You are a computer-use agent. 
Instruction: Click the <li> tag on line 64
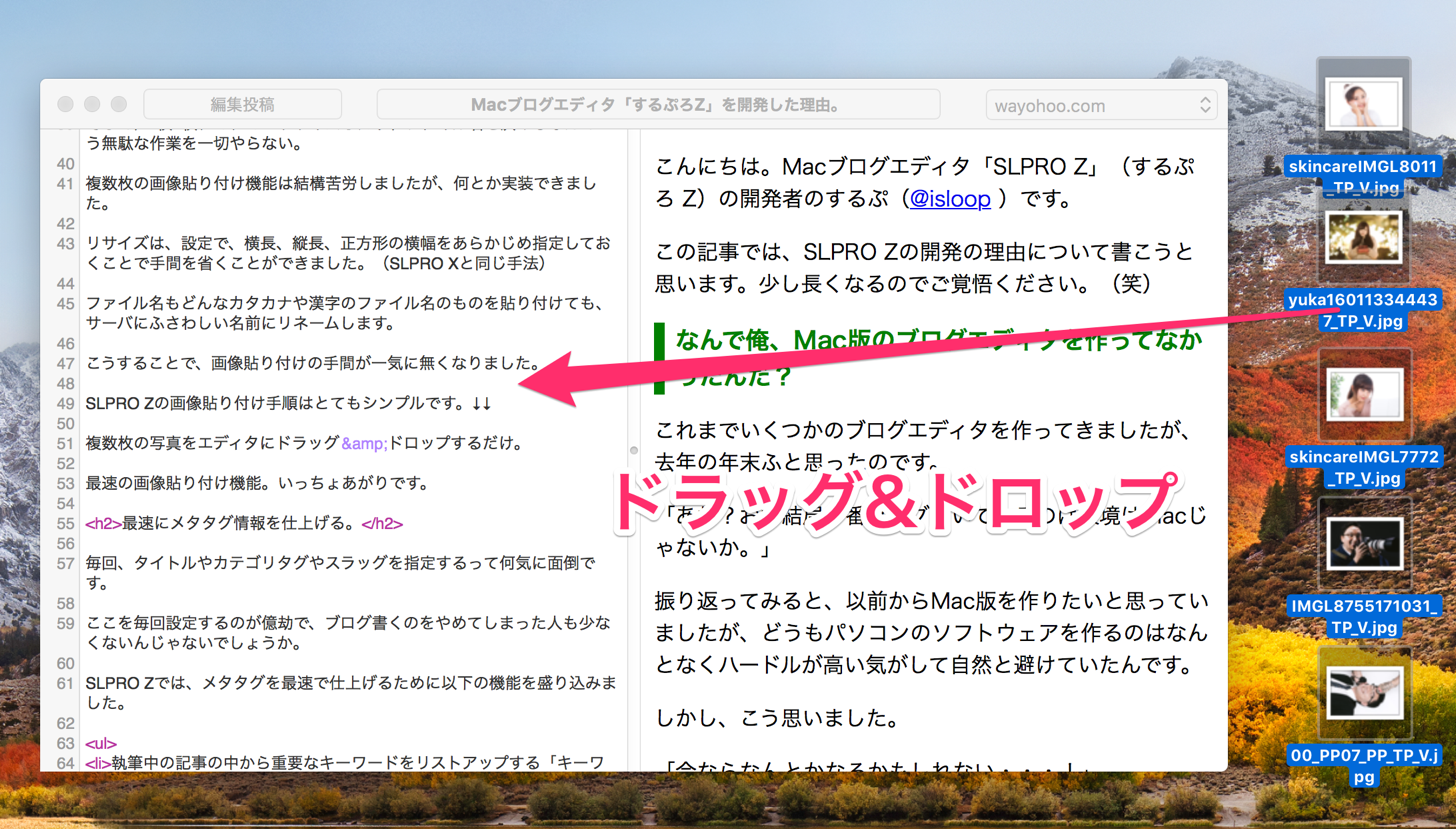click(98, 763)
